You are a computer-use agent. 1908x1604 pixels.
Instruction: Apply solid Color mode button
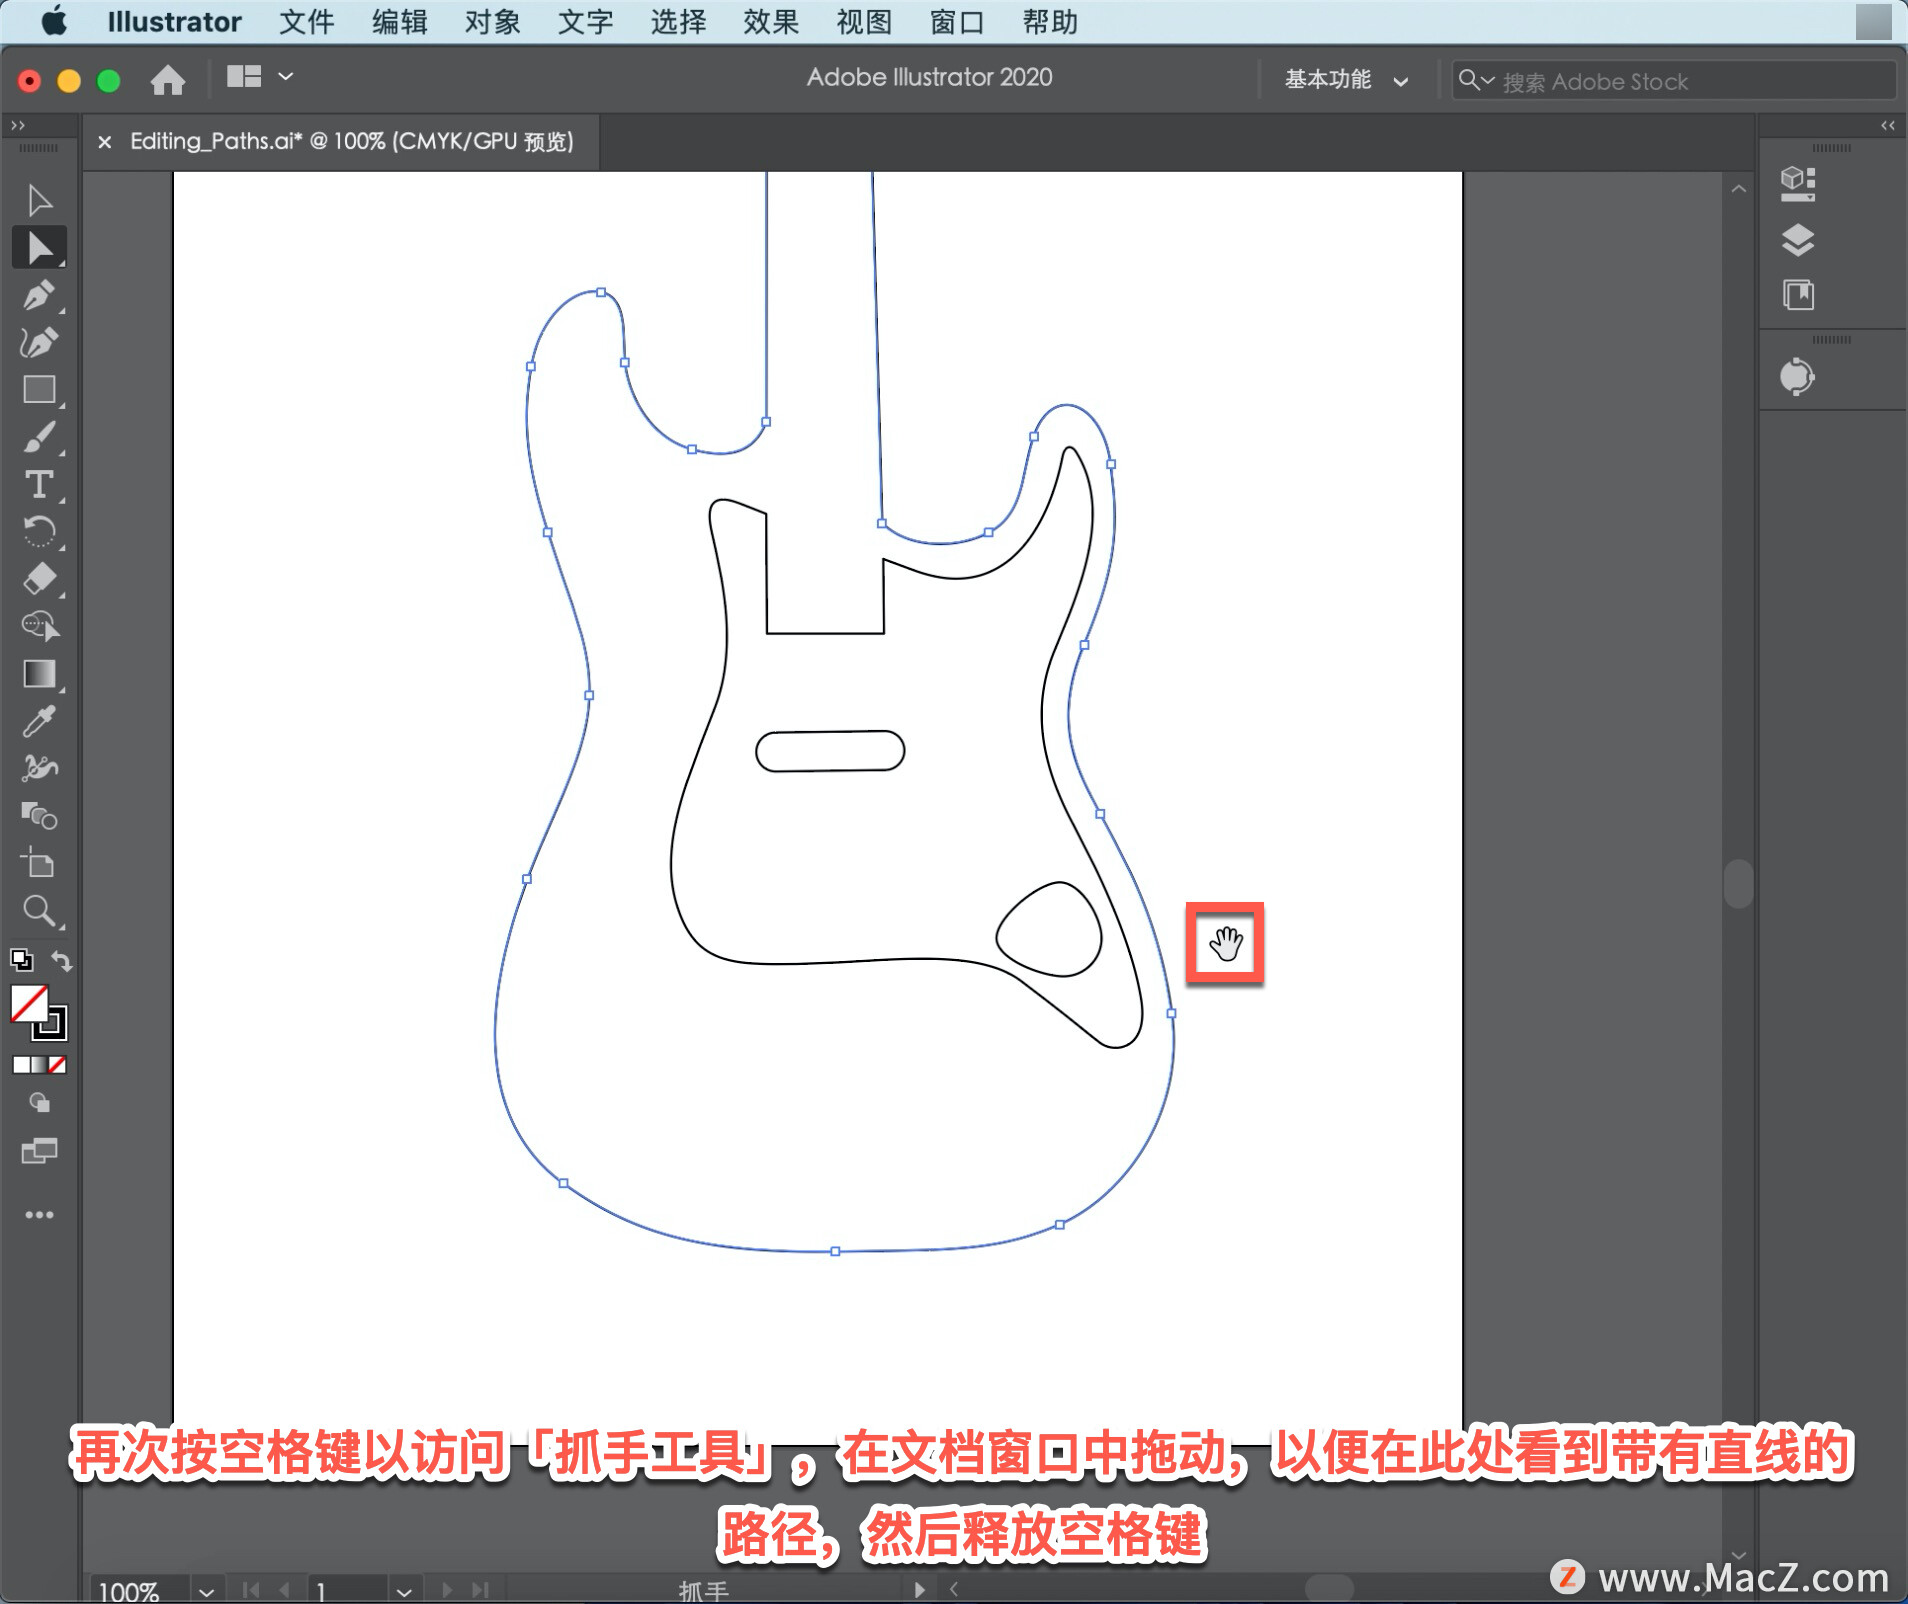coord(21,1065)
